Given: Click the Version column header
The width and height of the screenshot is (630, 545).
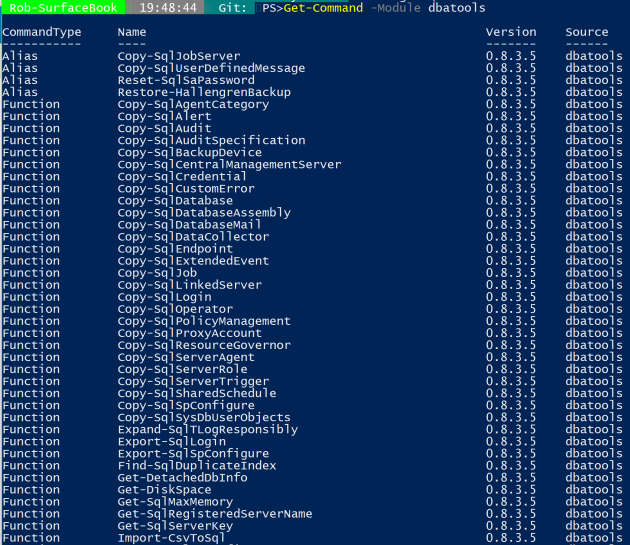Looking at the screenshot, I should pyautogui.click(x=511, y=32).
